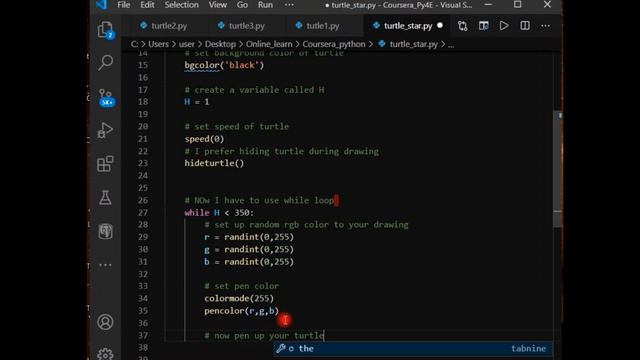Viewport: 640px width, 360px height.
Task: Maximize the VS Code window
Action: 518,4
